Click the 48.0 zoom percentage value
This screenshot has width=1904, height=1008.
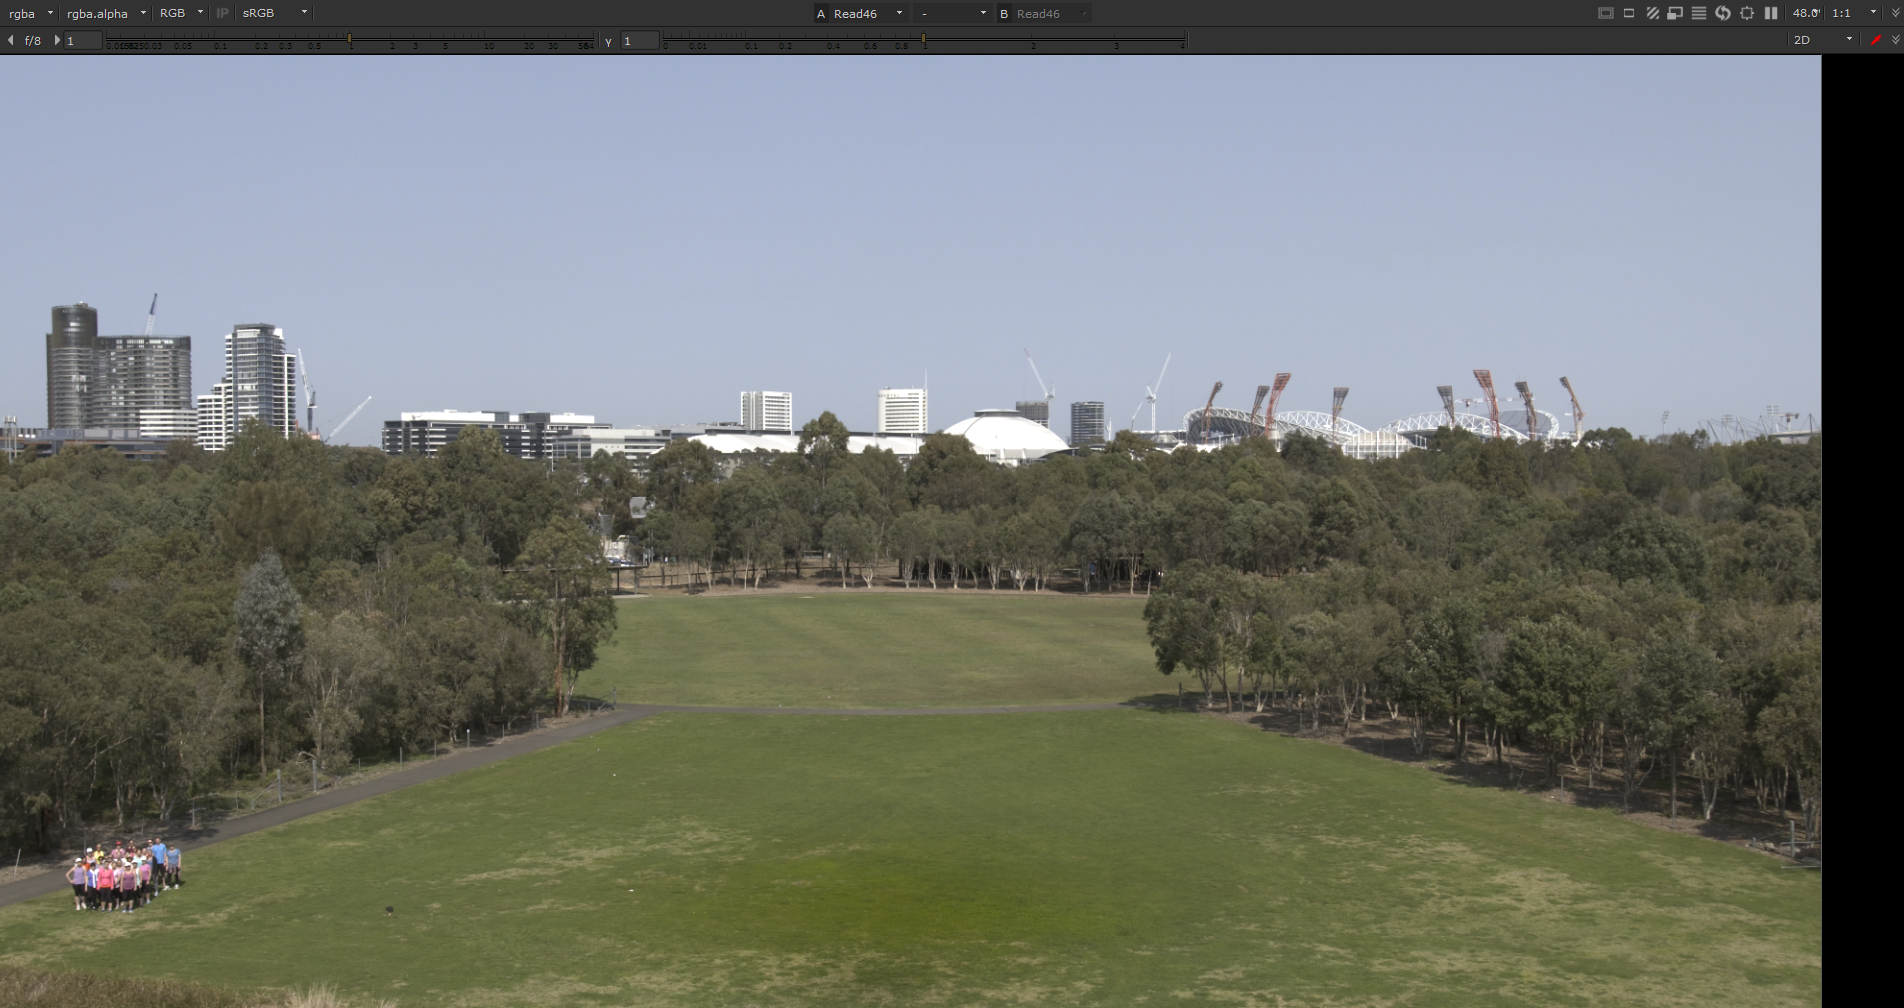[1805, 13]
